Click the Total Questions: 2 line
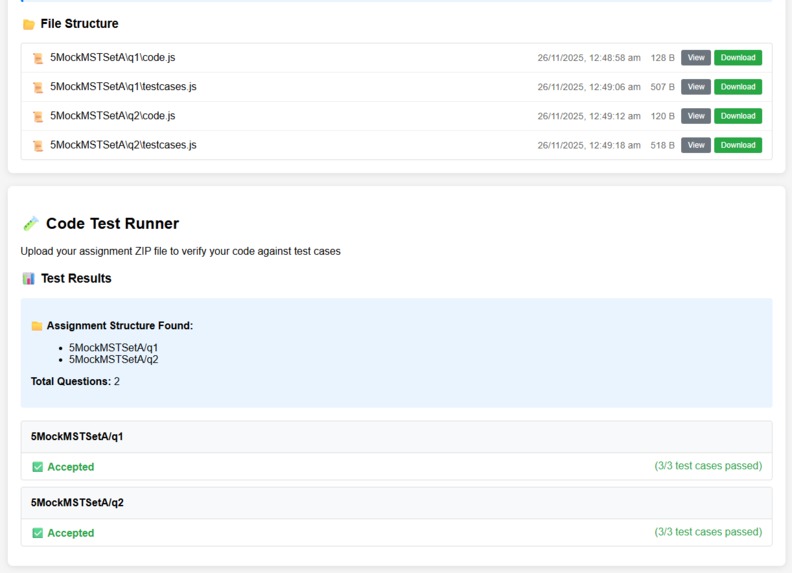792x573 pixels. [75, 381]
